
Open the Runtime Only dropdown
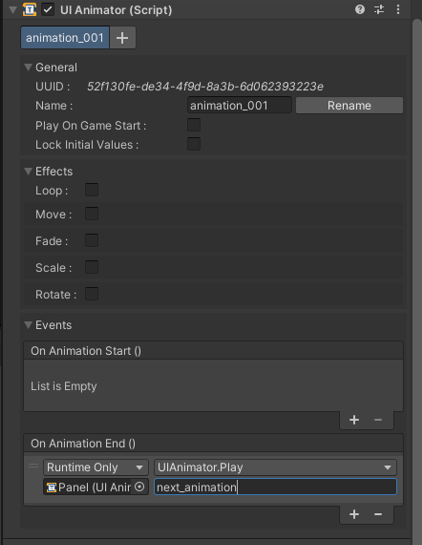pos(96,467)
